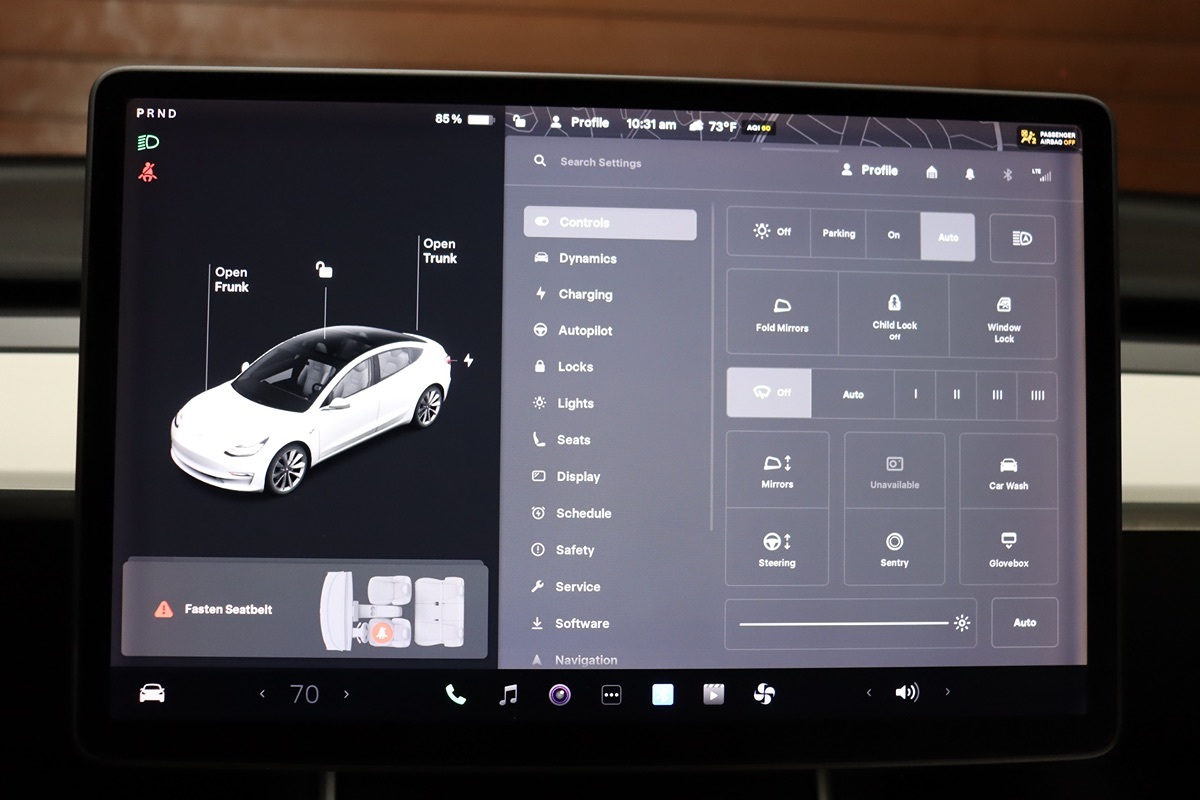This screenshot has width=1200, height=800.
Task: Set headlights to Parking mode
Action: pos(838,234)
